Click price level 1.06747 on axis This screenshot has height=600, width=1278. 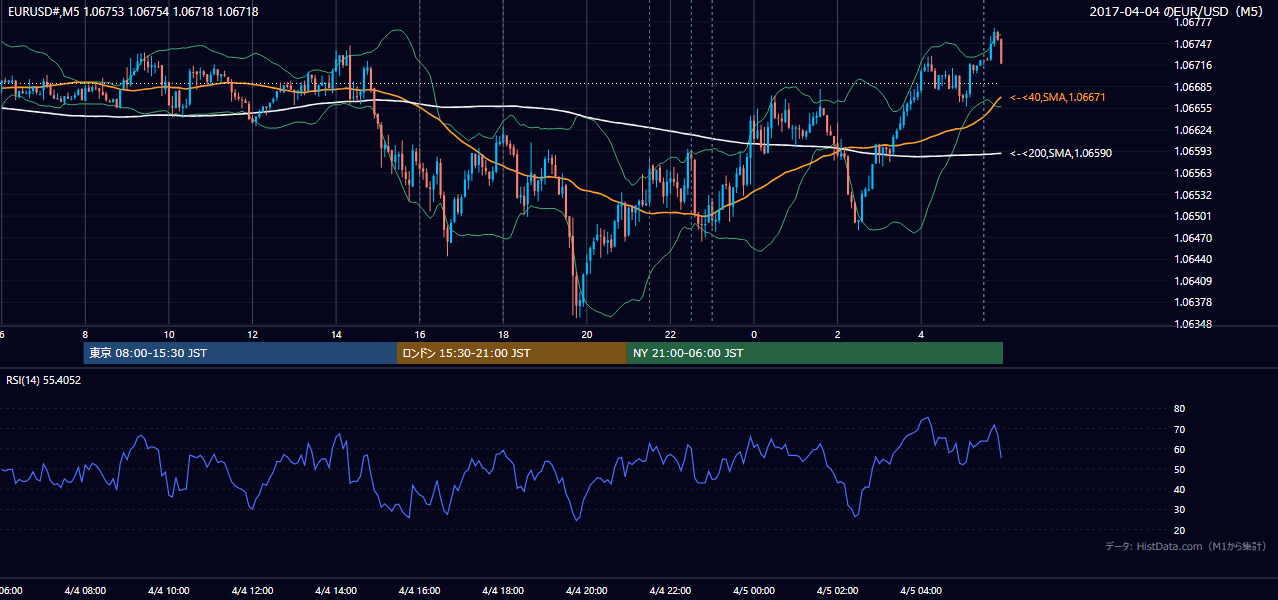[x=1194, y=44]
